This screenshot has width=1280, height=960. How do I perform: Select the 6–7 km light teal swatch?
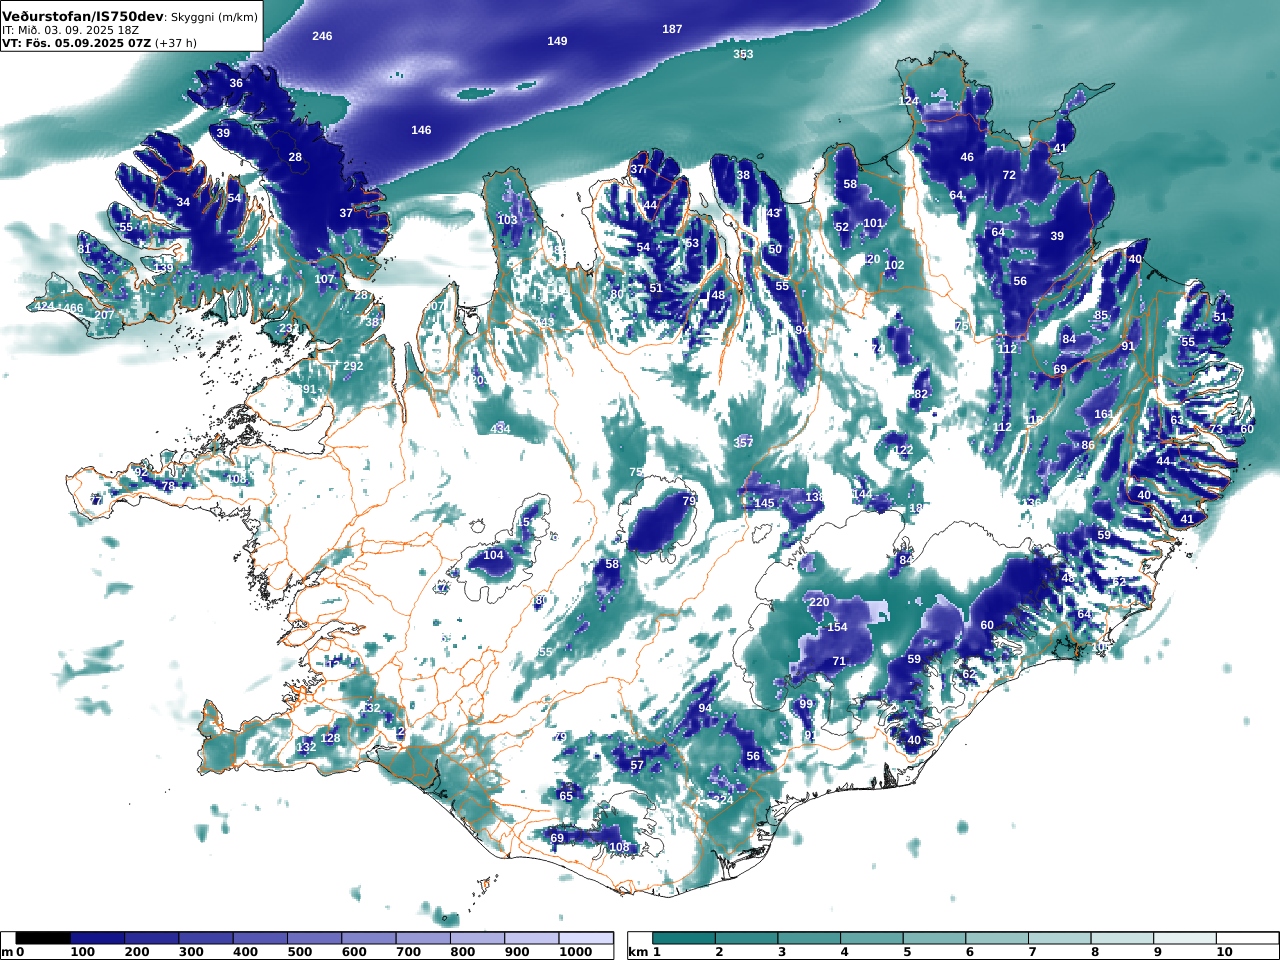[997, 938]
